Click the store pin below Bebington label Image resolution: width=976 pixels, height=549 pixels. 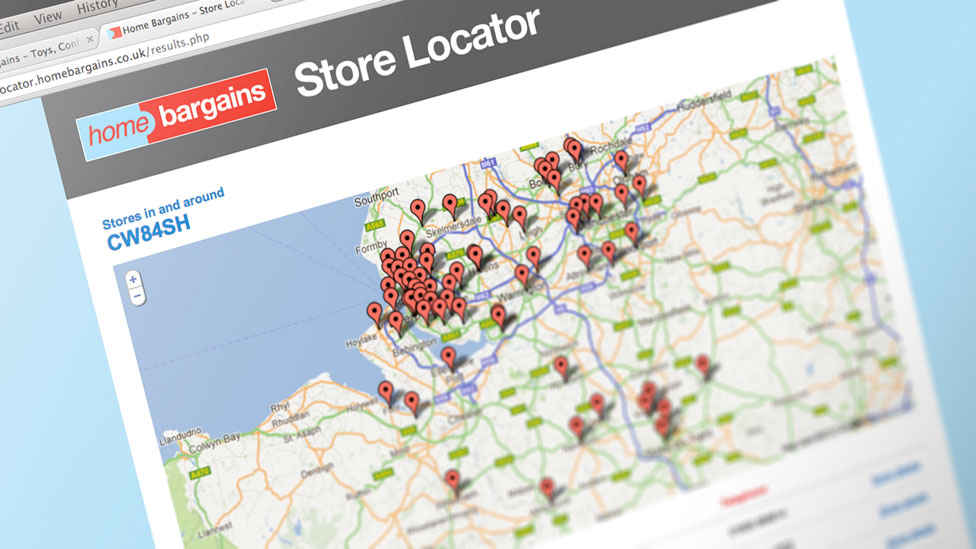point(448,358)
